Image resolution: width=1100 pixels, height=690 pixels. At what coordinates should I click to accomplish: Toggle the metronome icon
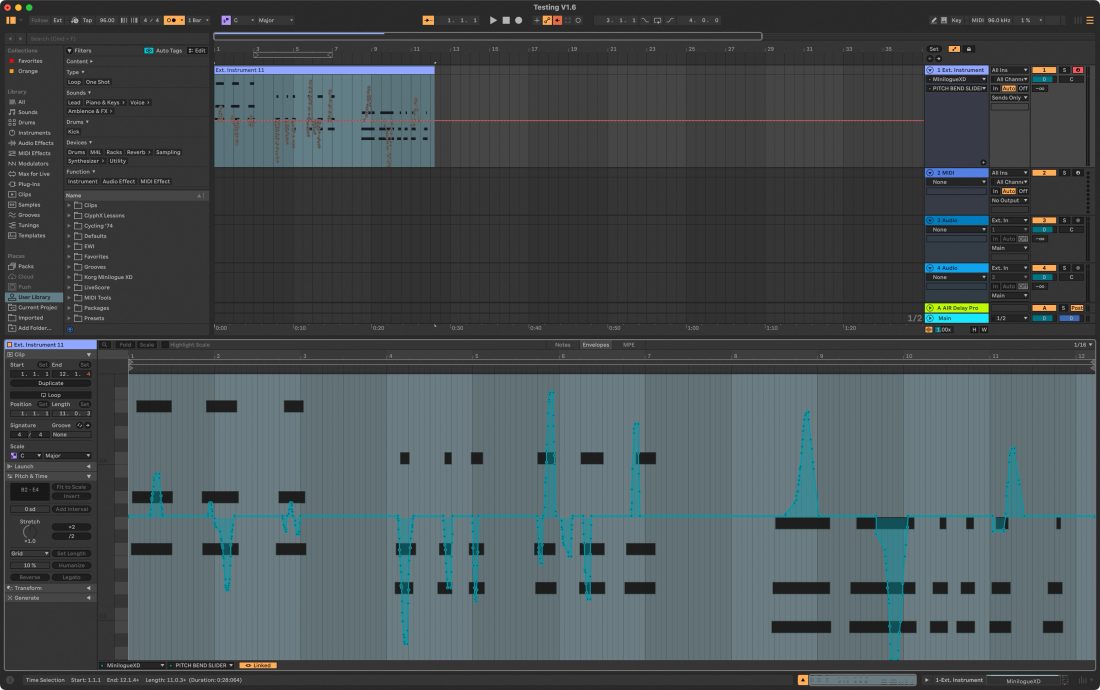(173, 20)
